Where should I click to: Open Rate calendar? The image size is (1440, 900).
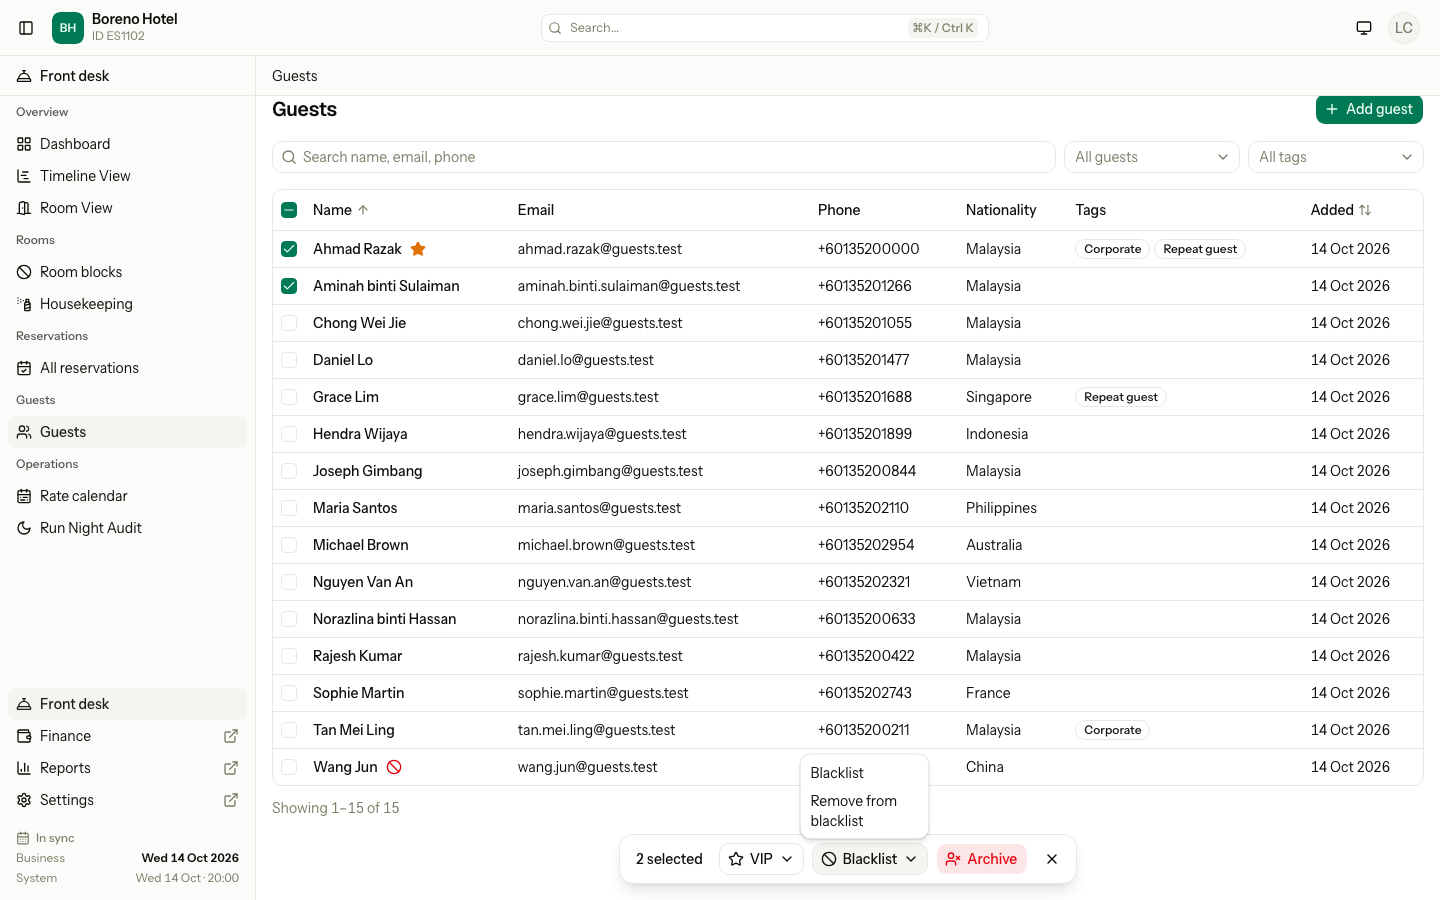point(127,496)
